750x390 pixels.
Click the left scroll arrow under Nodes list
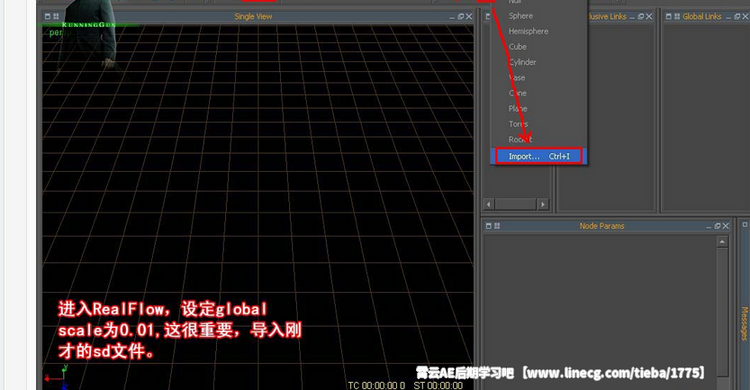coord(488,204)
